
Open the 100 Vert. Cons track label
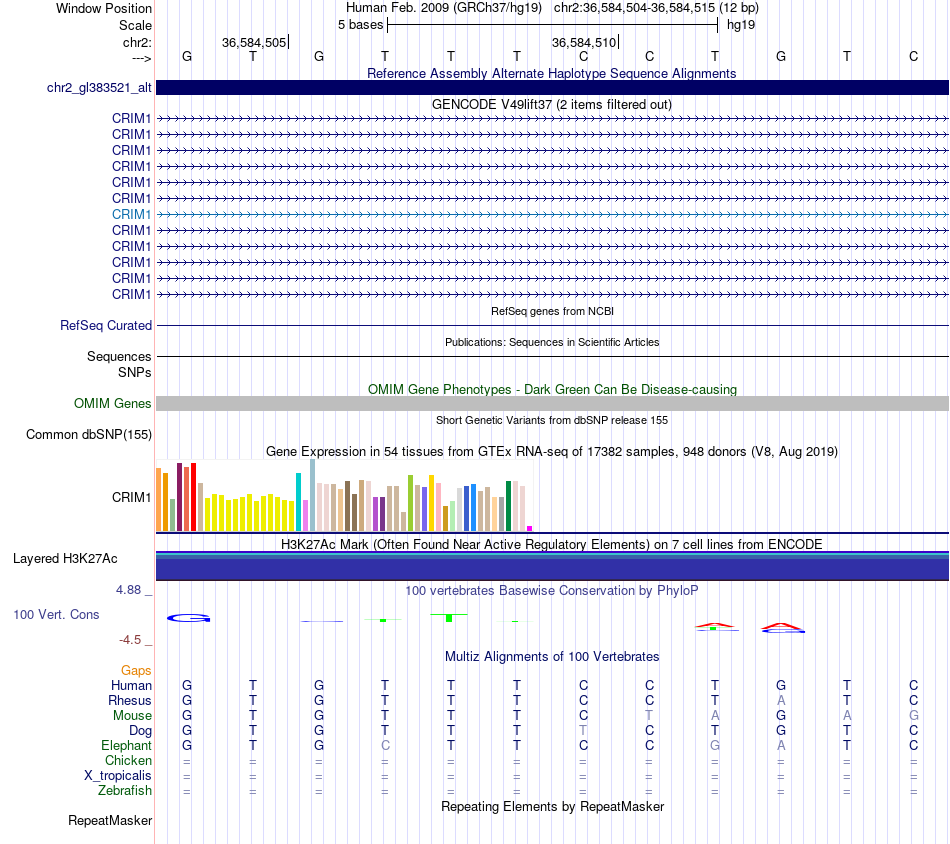point(56,614)
